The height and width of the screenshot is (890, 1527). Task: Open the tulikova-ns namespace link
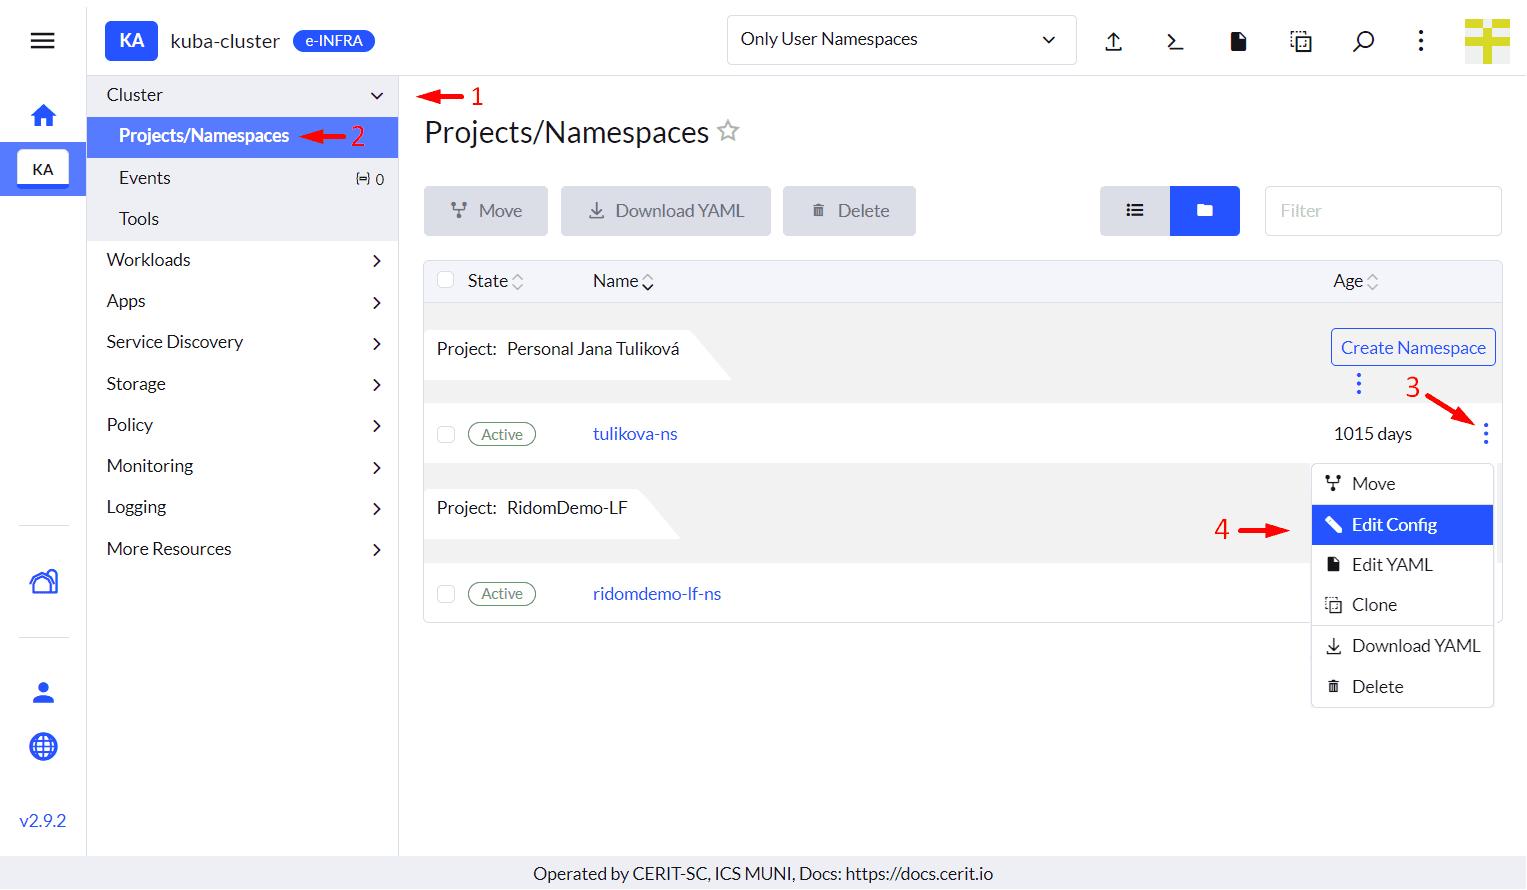coord(635,434)
